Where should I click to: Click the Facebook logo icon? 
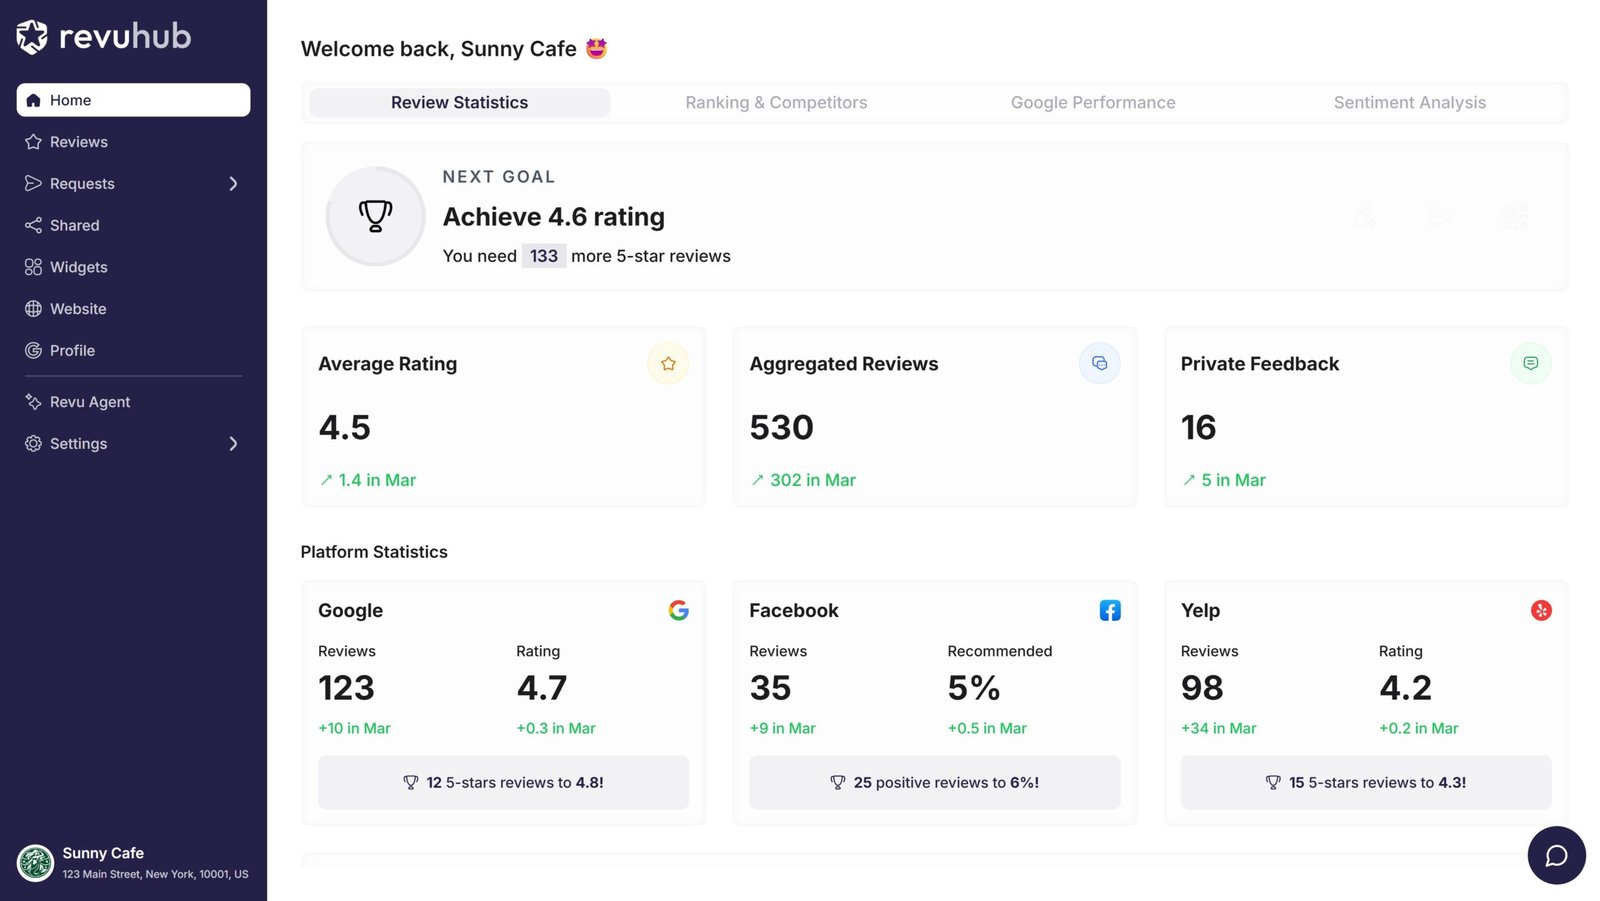[1109, 610]
